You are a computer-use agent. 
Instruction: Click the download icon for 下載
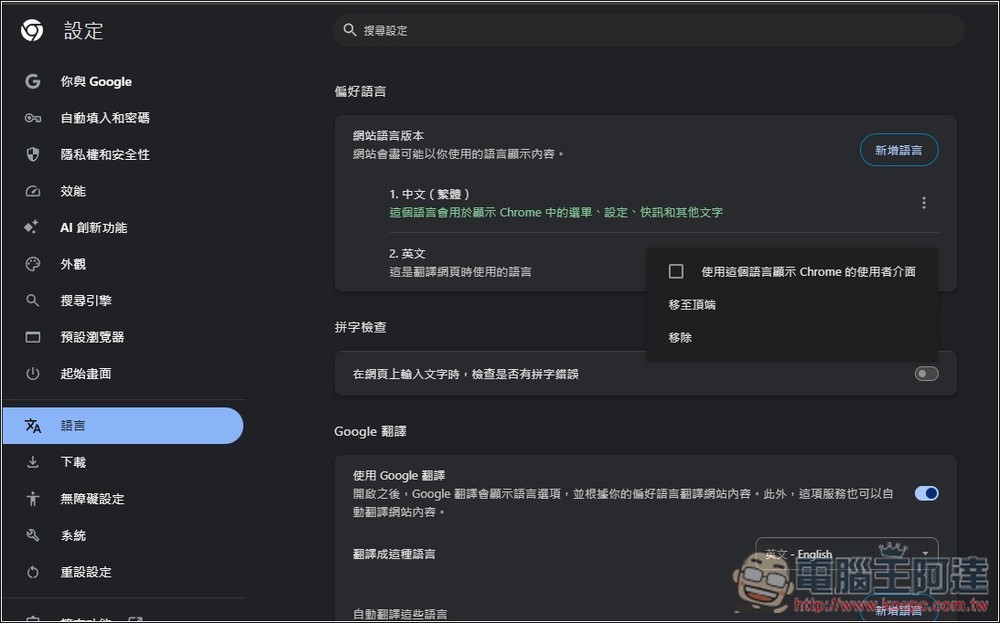click(33, 462)
